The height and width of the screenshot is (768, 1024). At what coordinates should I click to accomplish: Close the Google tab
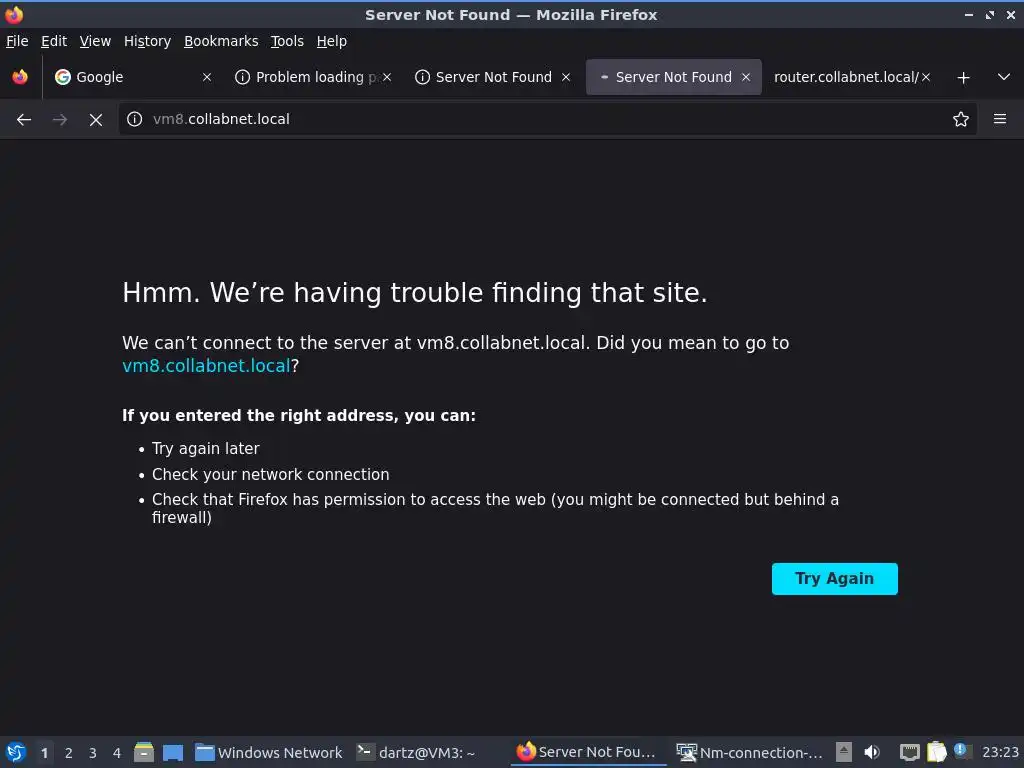pyautogui.click(x=206, y=77)
